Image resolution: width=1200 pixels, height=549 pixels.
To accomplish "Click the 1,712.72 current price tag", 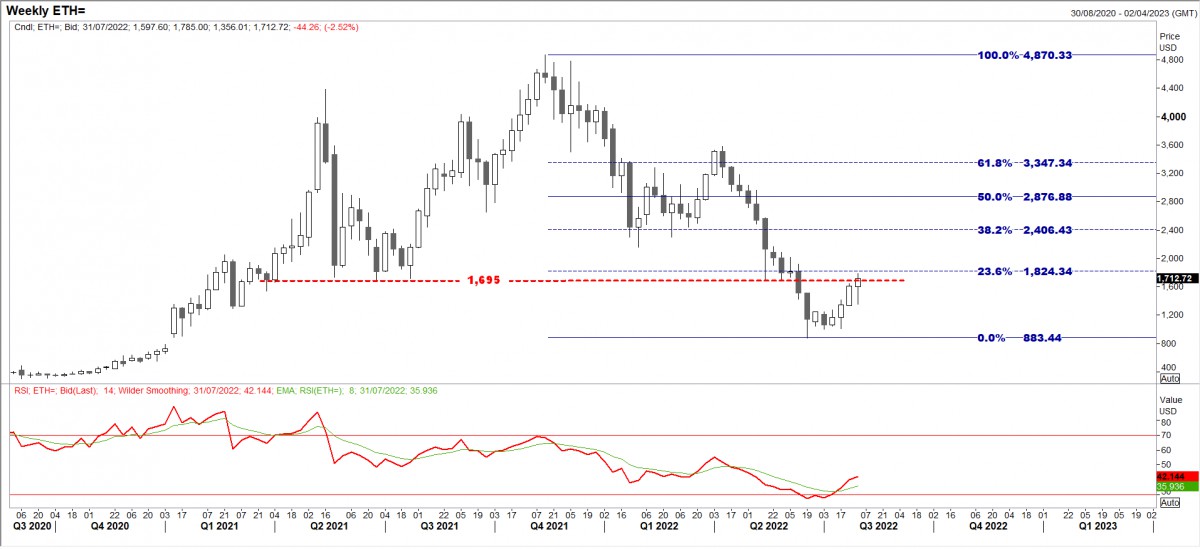I will point(1176,278).
